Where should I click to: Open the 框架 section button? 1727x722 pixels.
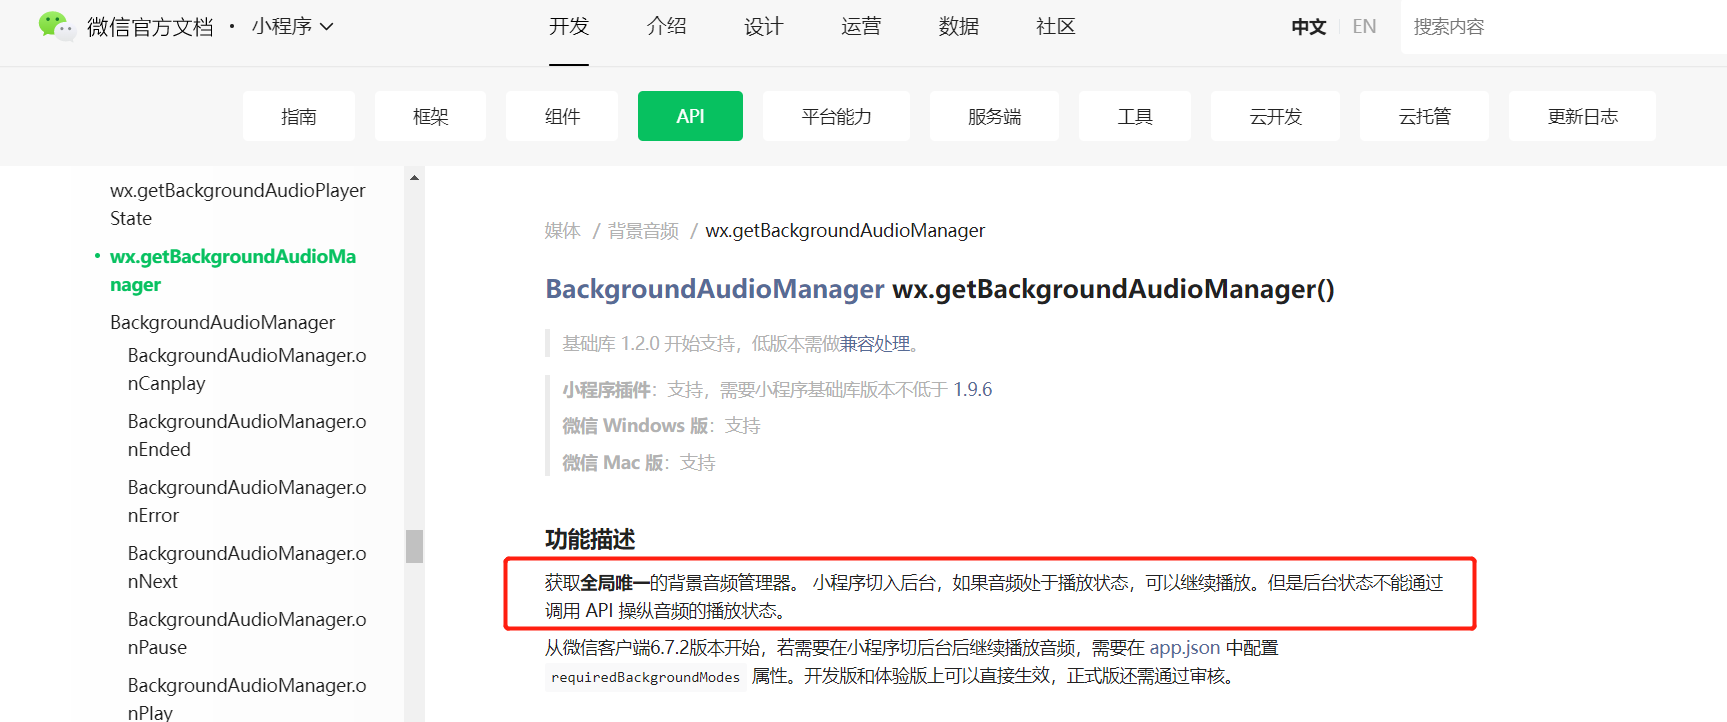(431, 116)
